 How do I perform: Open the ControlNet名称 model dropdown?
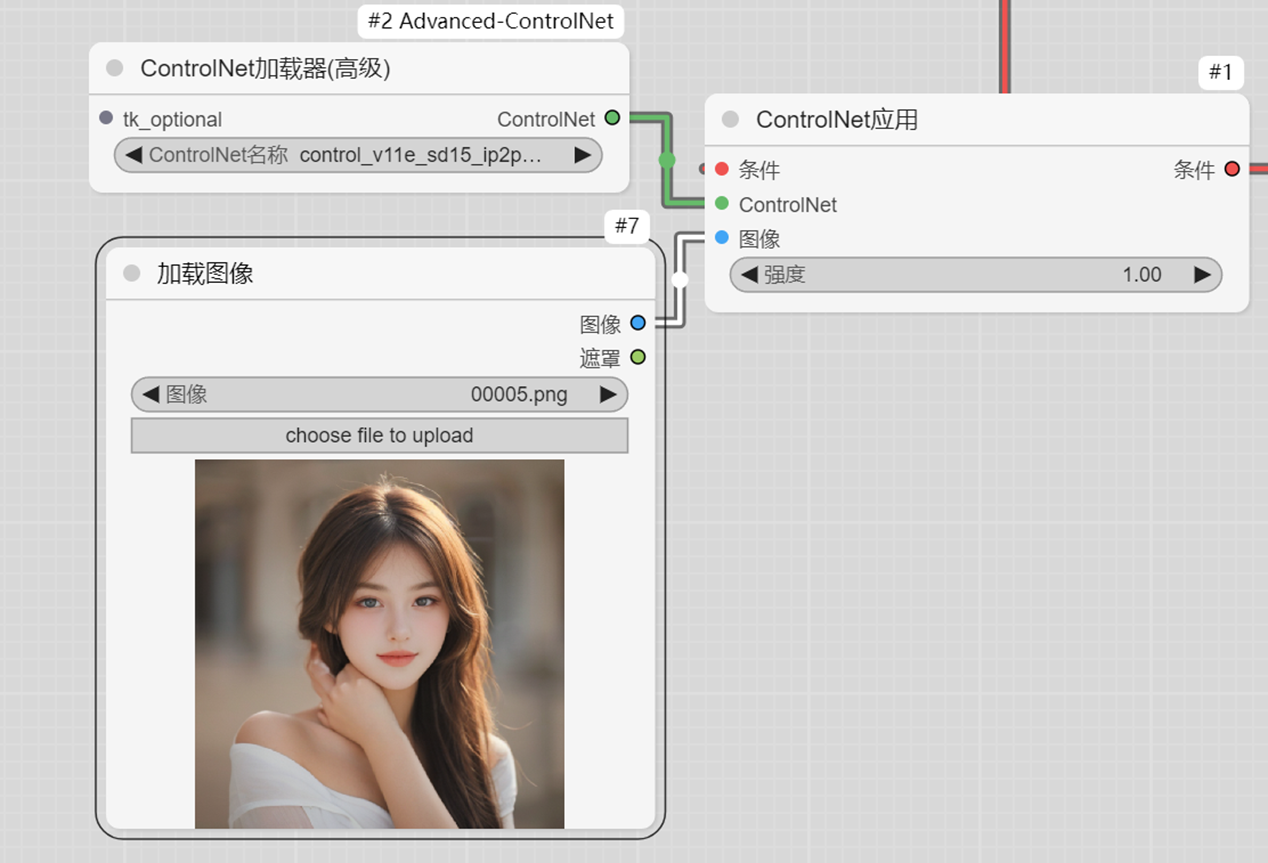tap(358, 155)
